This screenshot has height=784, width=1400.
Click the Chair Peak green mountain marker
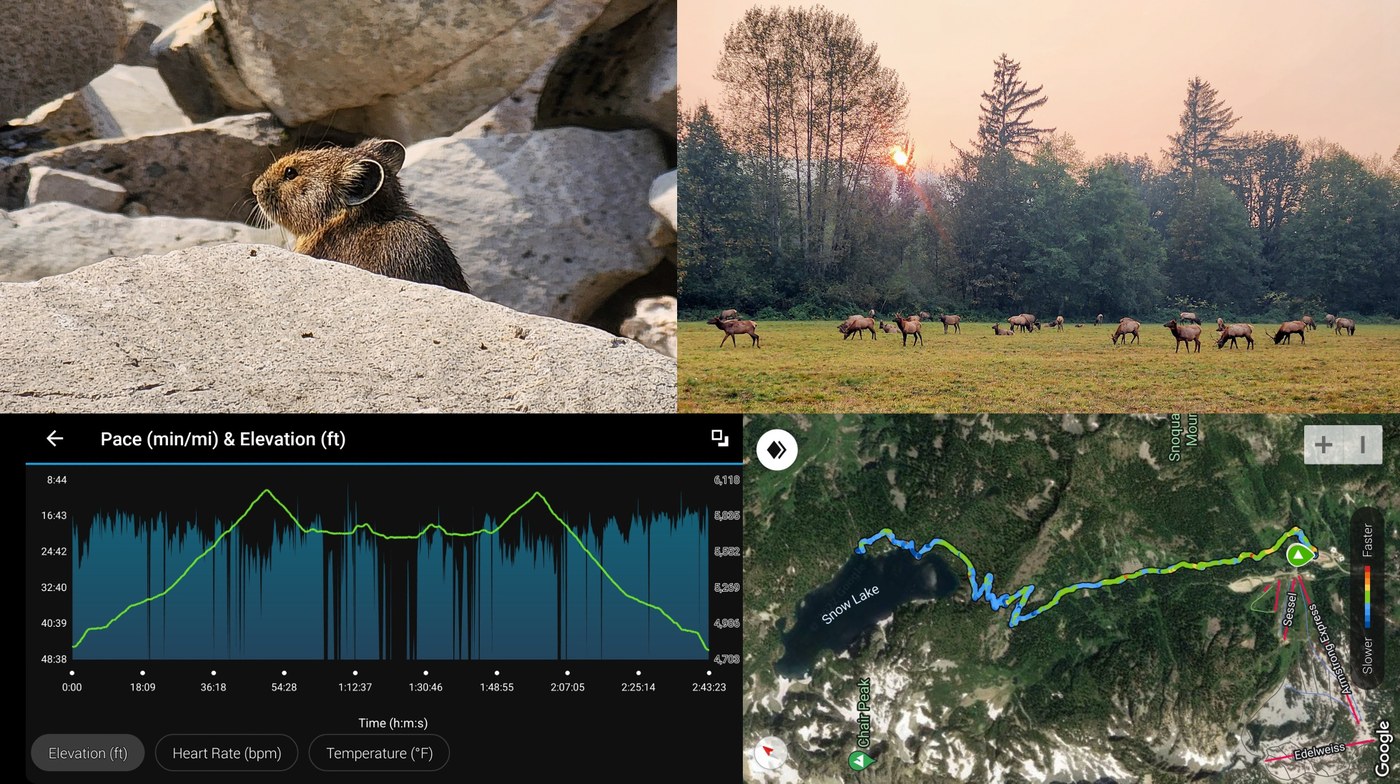point(858,762)
